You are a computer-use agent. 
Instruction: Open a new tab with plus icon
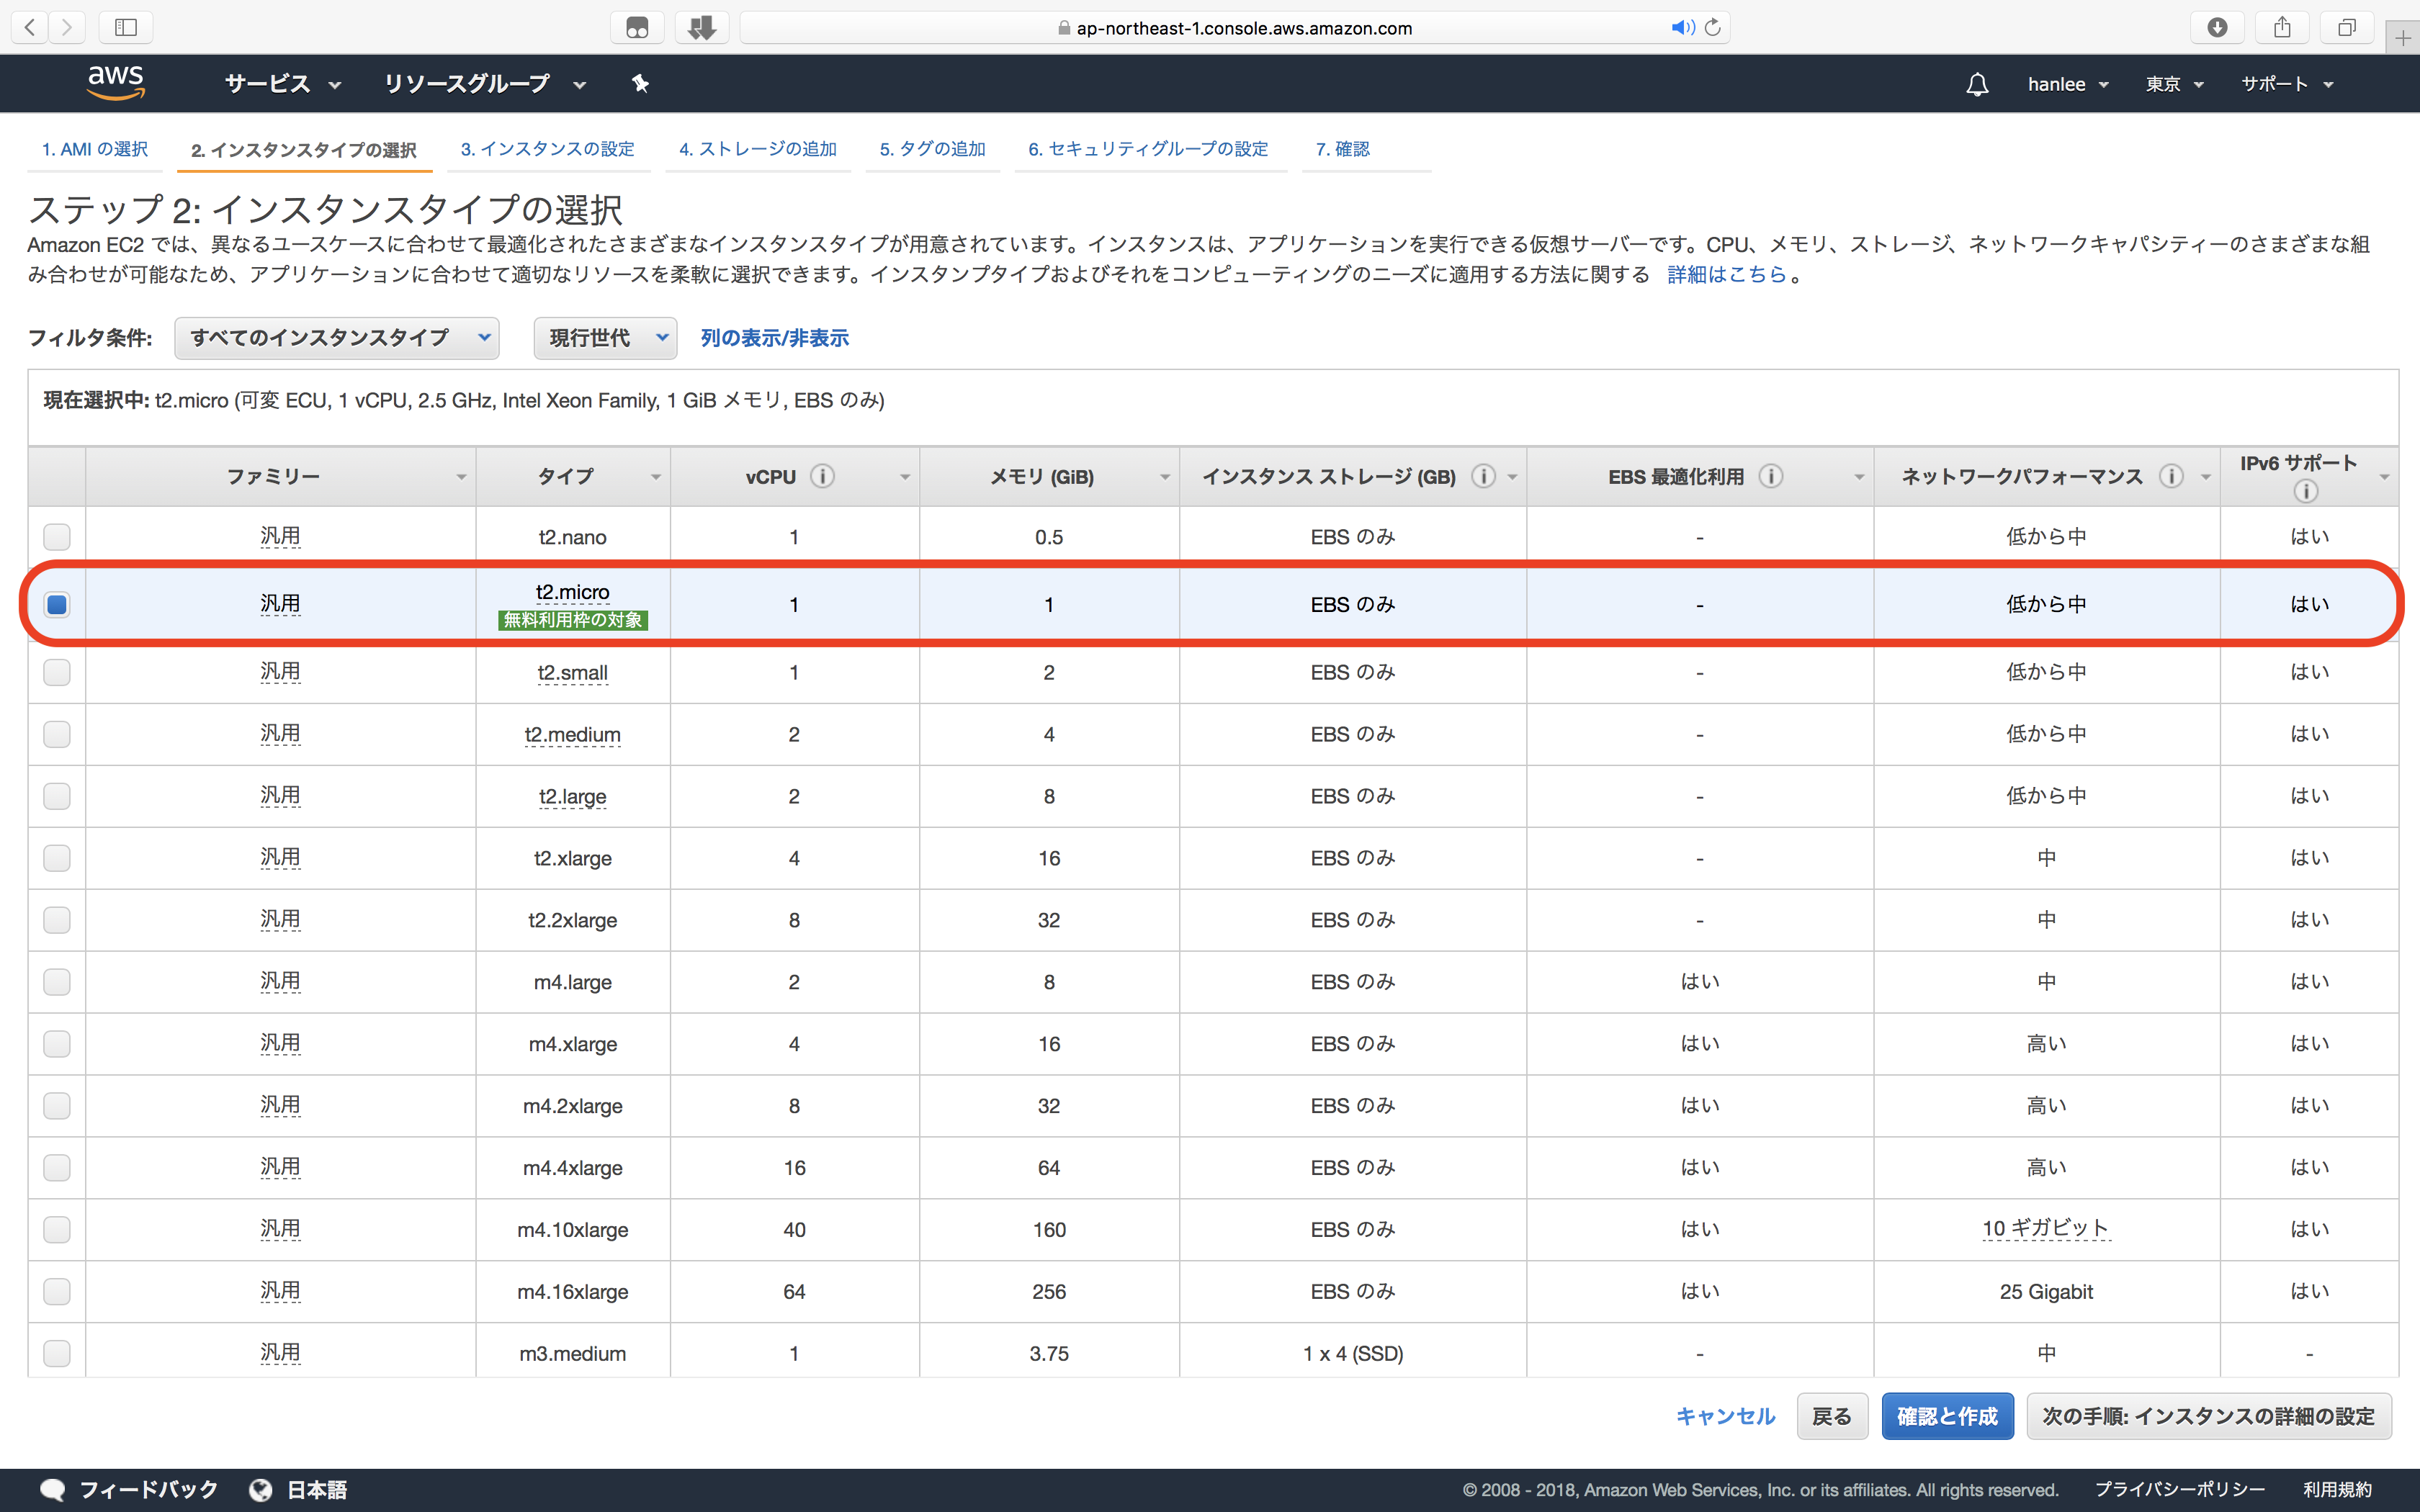click(x=2402, y=39)
